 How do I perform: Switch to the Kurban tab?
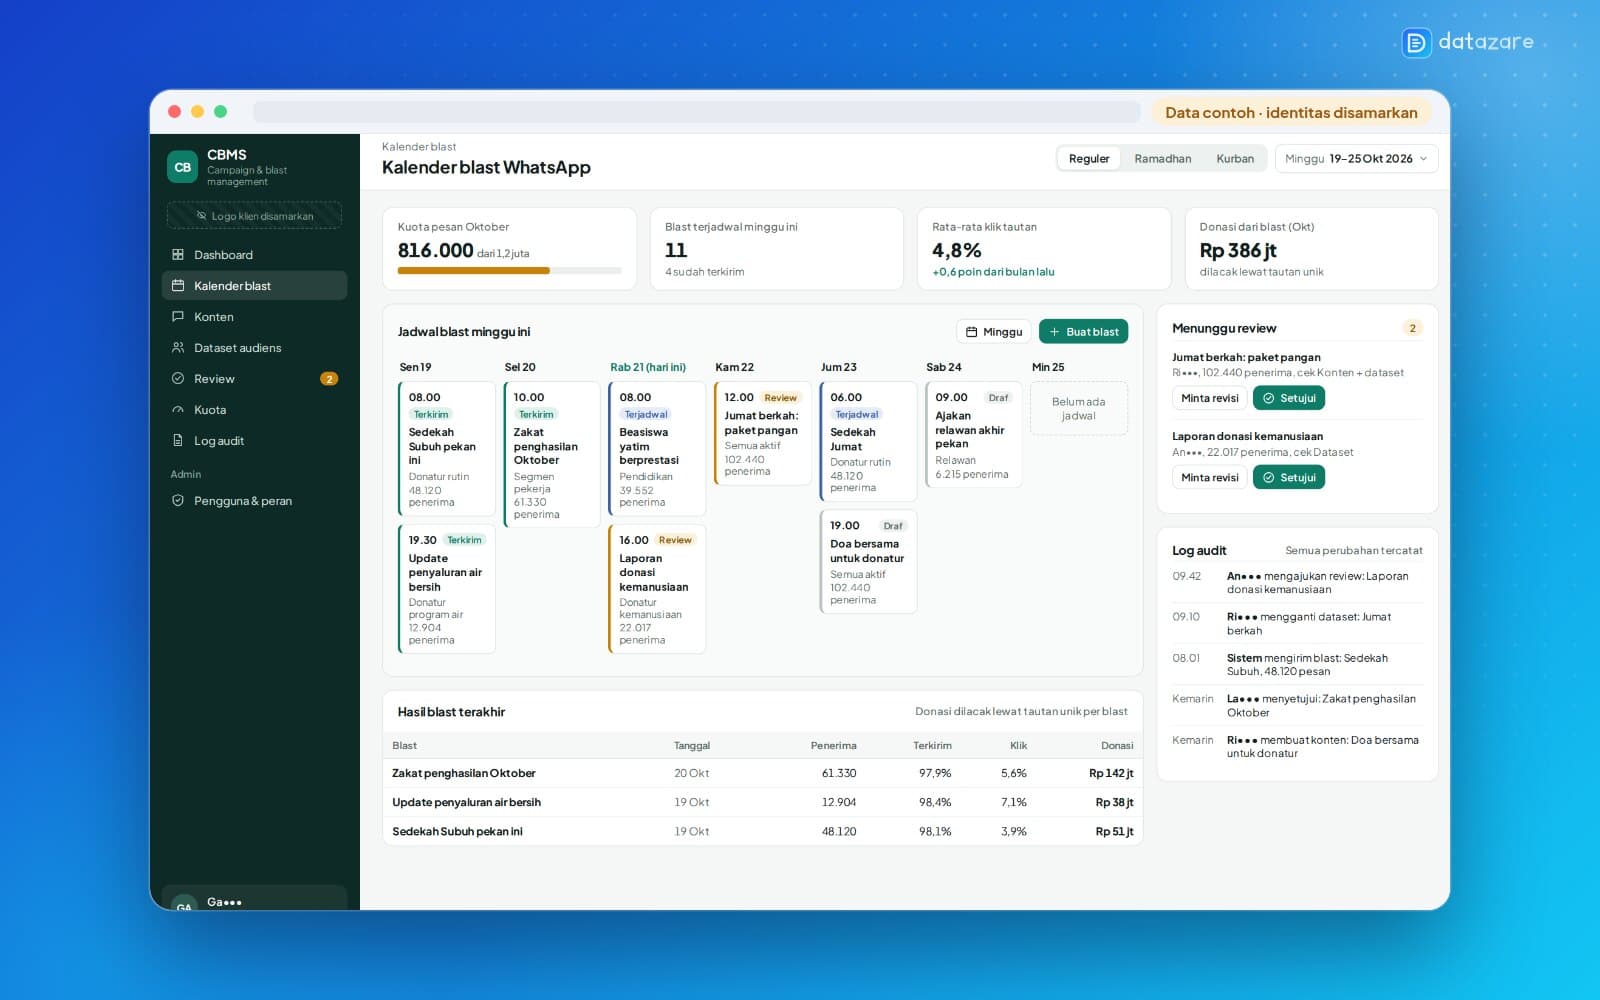click(1235, 159)
